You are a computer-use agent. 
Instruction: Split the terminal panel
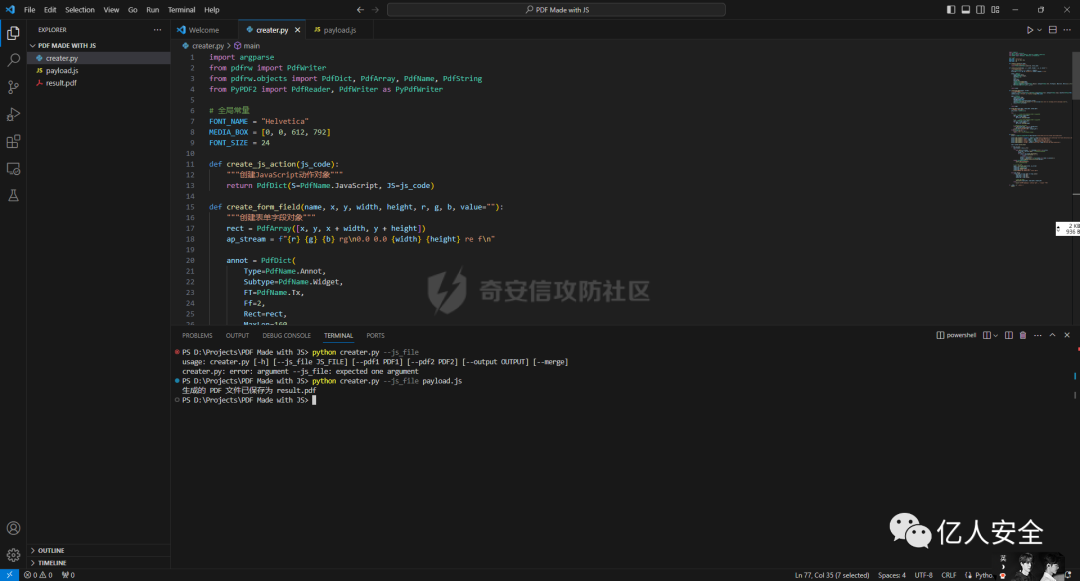pyautogui.click(x=1008, y=335)
